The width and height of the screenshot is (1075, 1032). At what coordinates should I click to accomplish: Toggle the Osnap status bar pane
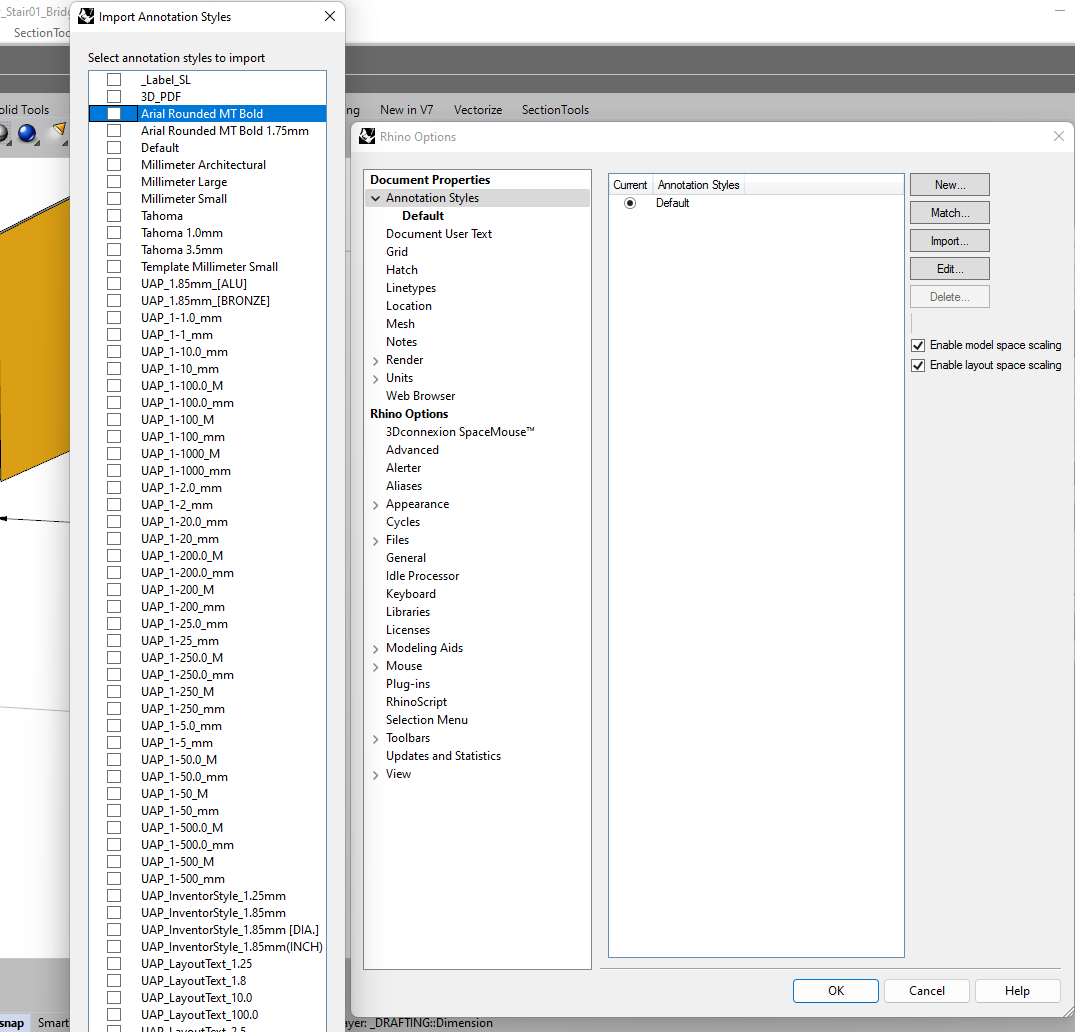coord(12,1023)
